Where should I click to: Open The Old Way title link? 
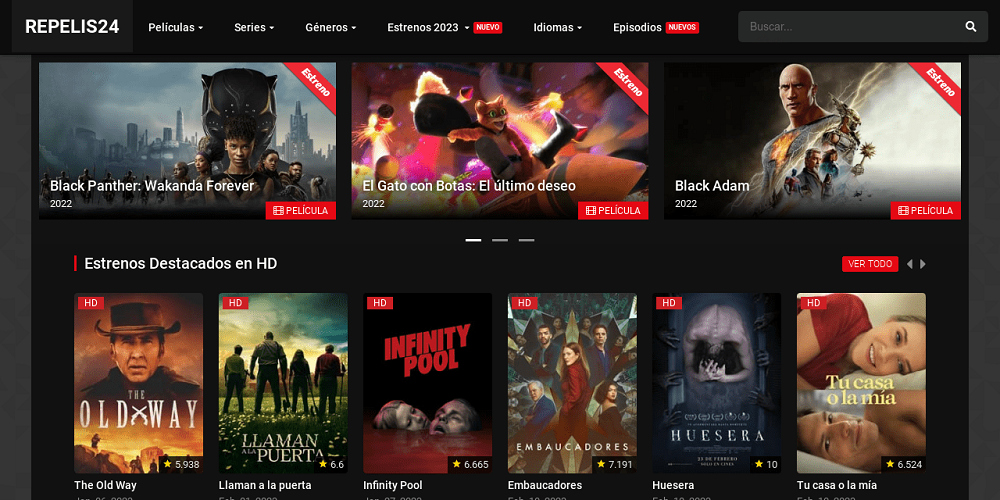point(105,485)
